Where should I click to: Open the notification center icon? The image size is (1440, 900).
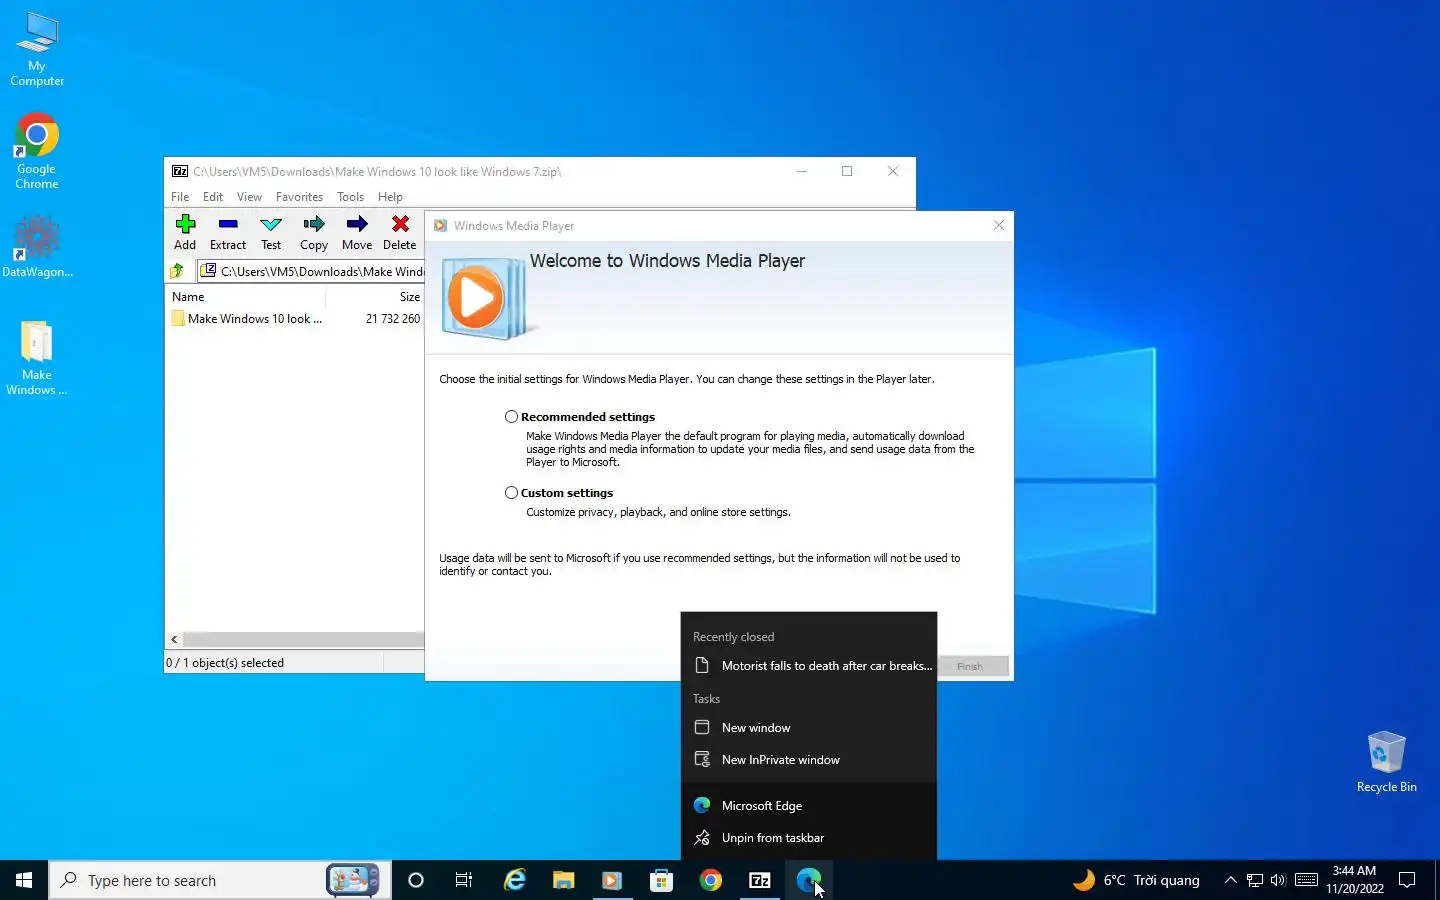click(x=1407, y=880)
